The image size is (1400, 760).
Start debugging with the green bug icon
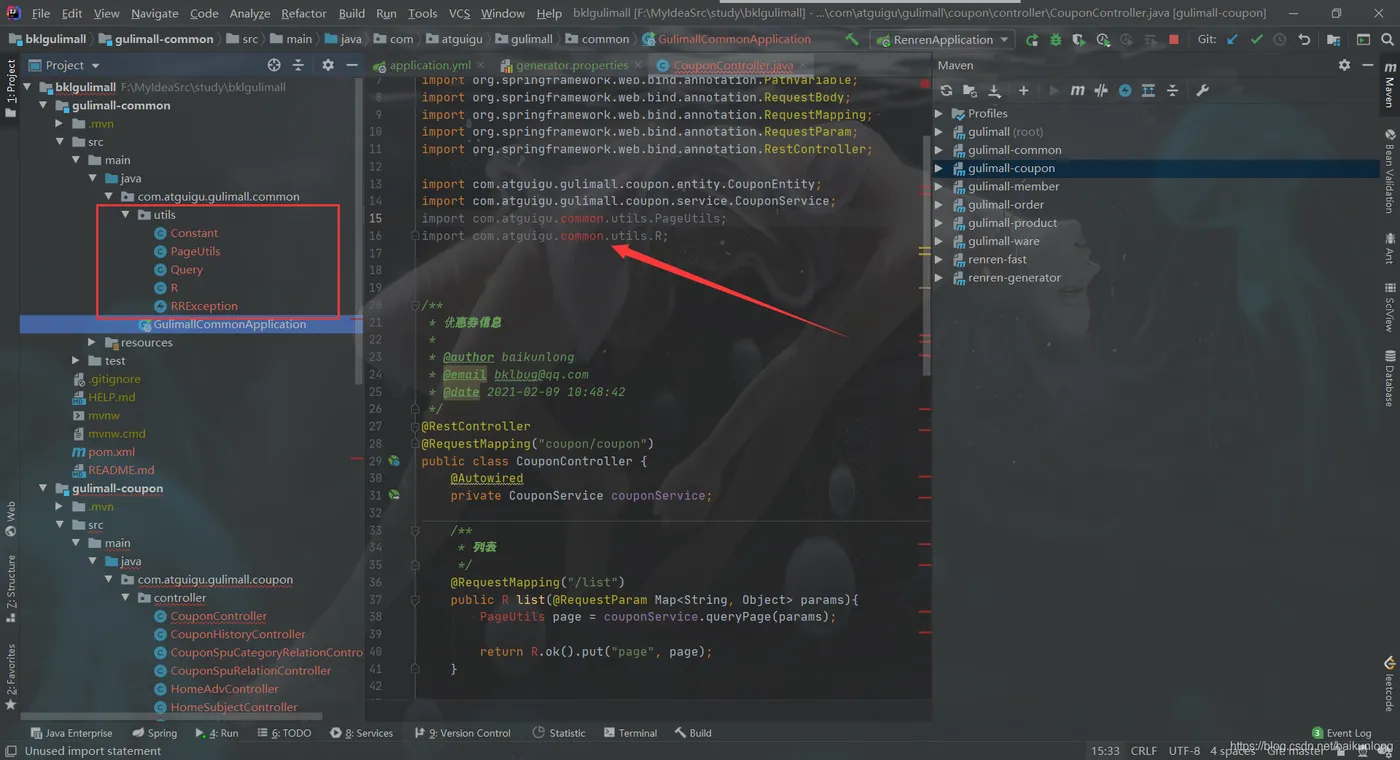(x=1055, y=40)
